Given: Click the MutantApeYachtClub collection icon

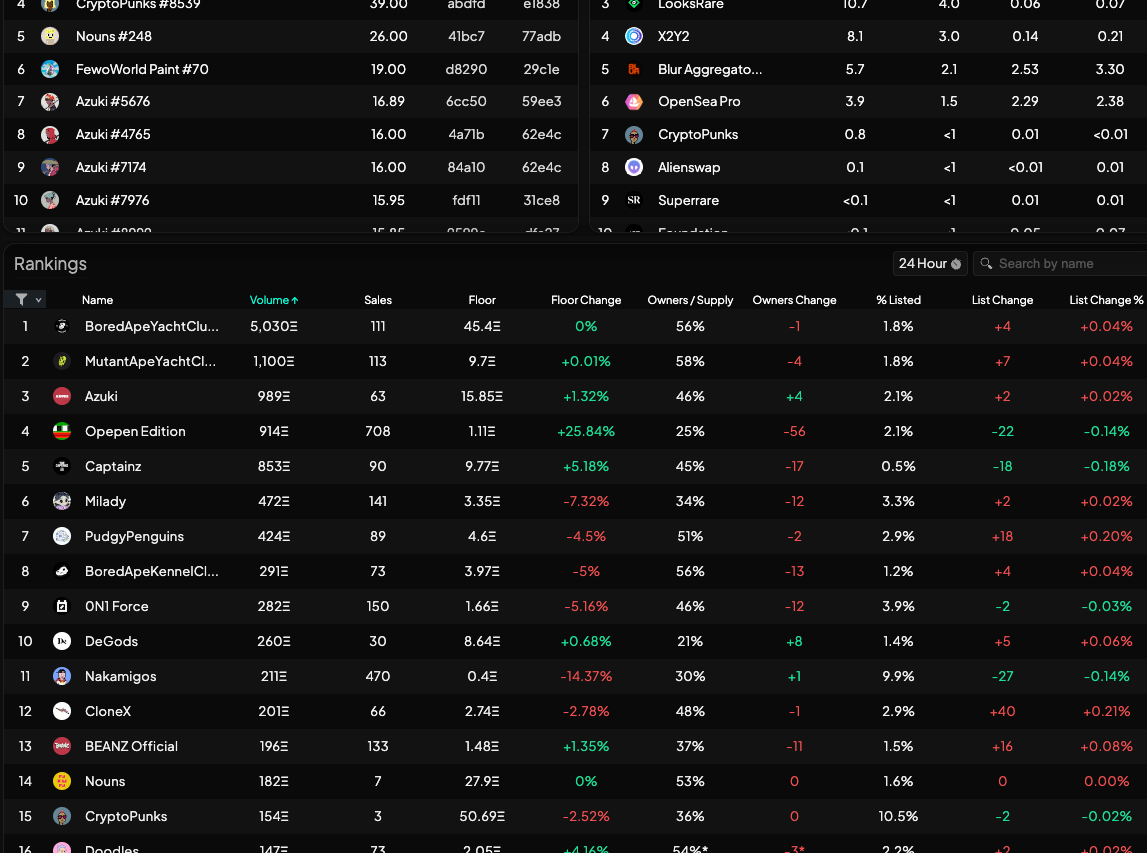Looking at the screenshot, I should tap(61, 361).
